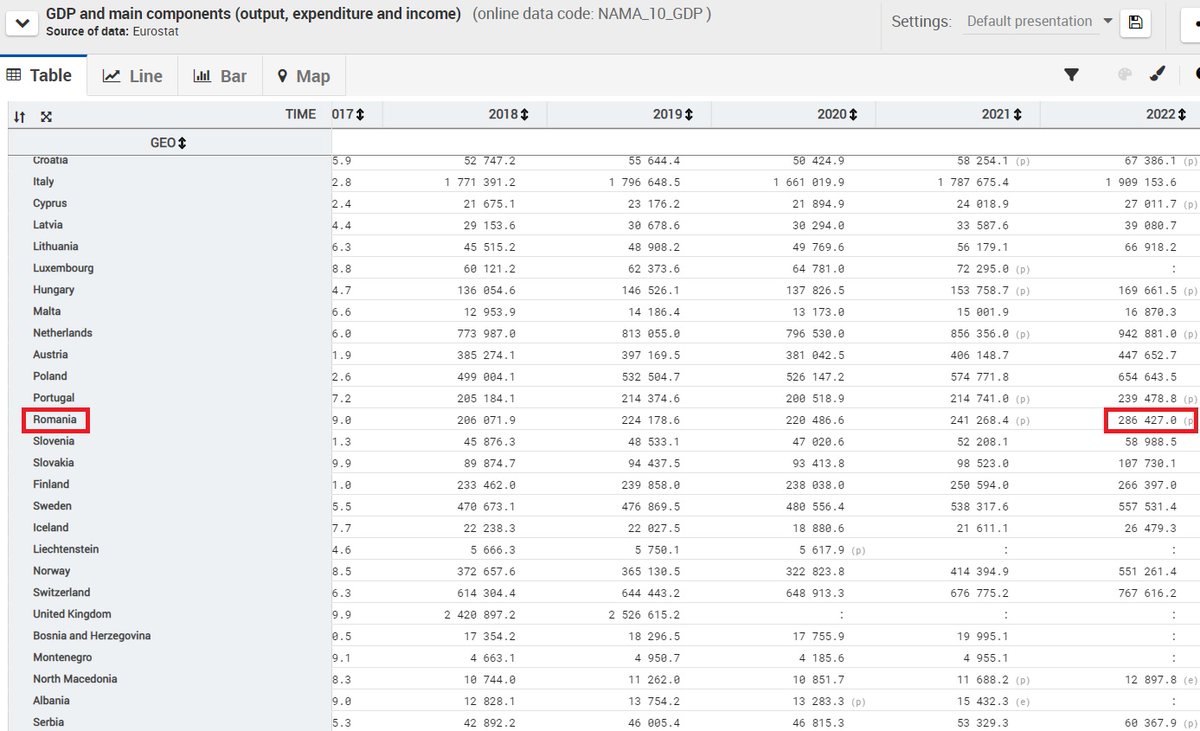The height and width of the screenshot is (731, 1200).
Task: Click Poland's 2020 value 526 147.2
Action: [x=814, y=377]
